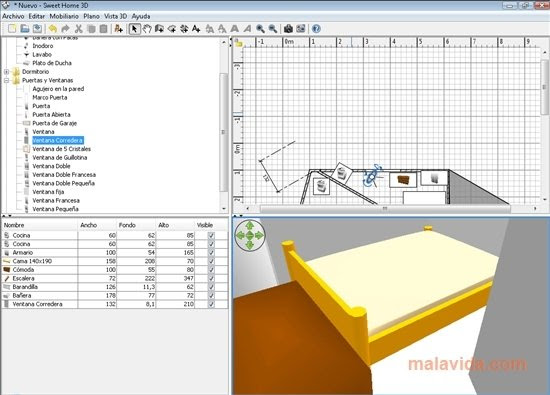
Task: Toggle Visible checkbox for Ventana Corredera
Action: click(x=211, y=304)
